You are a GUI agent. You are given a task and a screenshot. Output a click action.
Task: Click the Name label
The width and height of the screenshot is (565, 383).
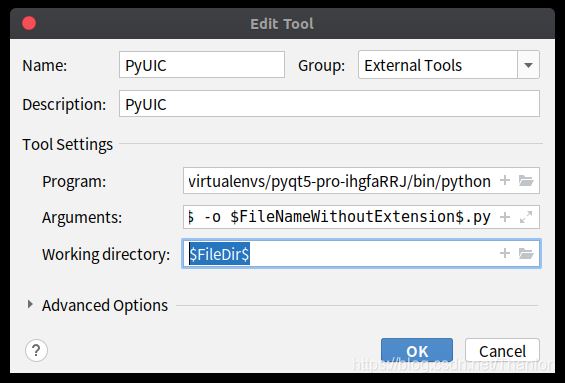click(x=45, y=66)
